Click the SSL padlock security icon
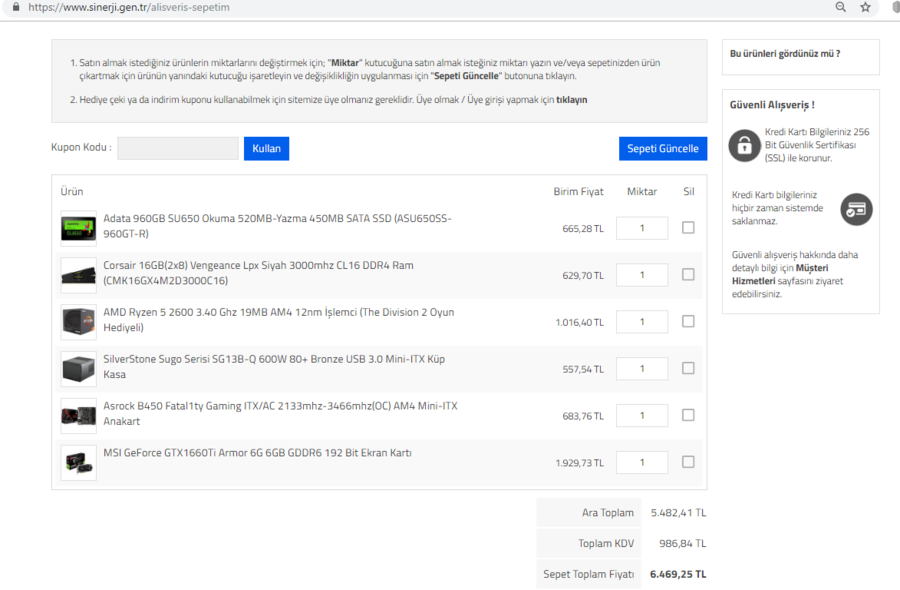The height and width of the screenshot is (590, 900). (x=744, y=145)
